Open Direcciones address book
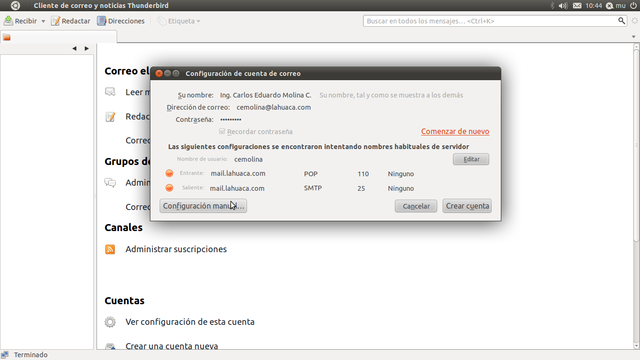 pos(121,21)
